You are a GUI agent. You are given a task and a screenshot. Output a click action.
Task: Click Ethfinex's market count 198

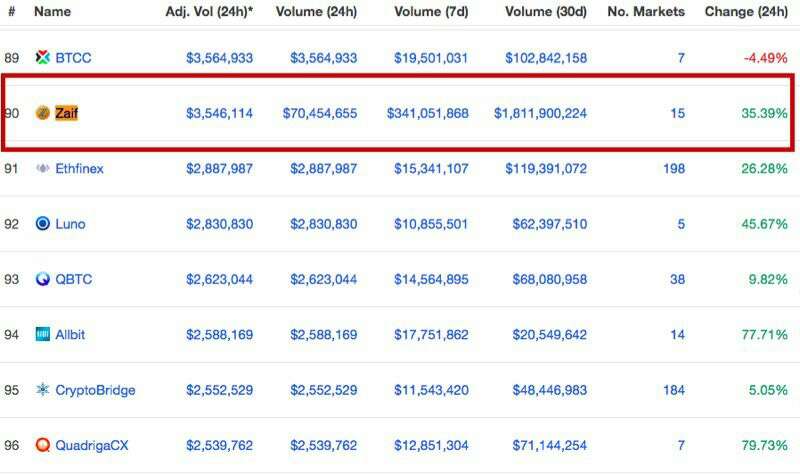pyautogui.click(x=673, y=168)
